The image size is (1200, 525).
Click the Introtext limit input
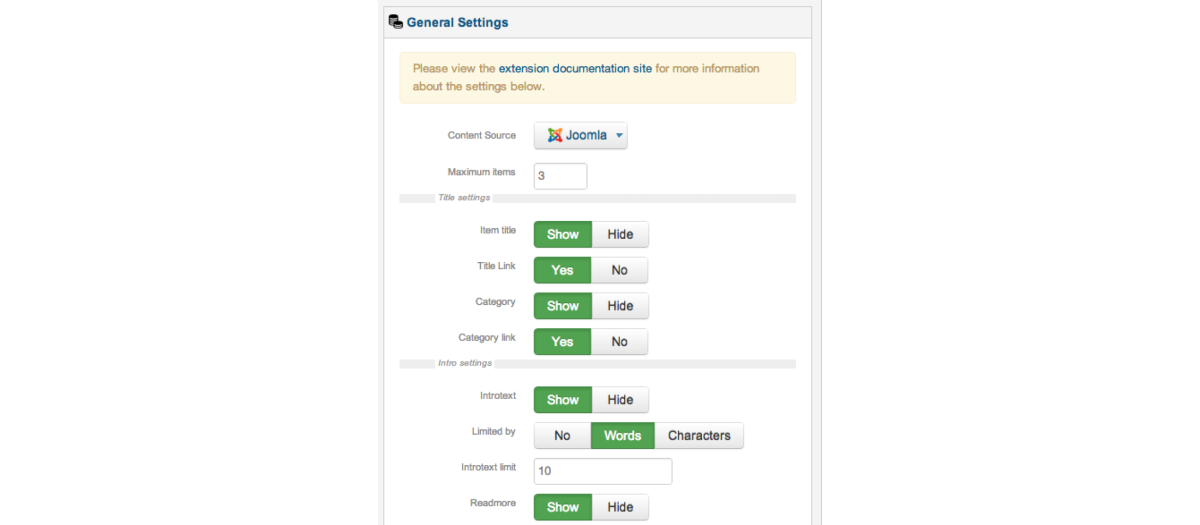click(603, 471)
